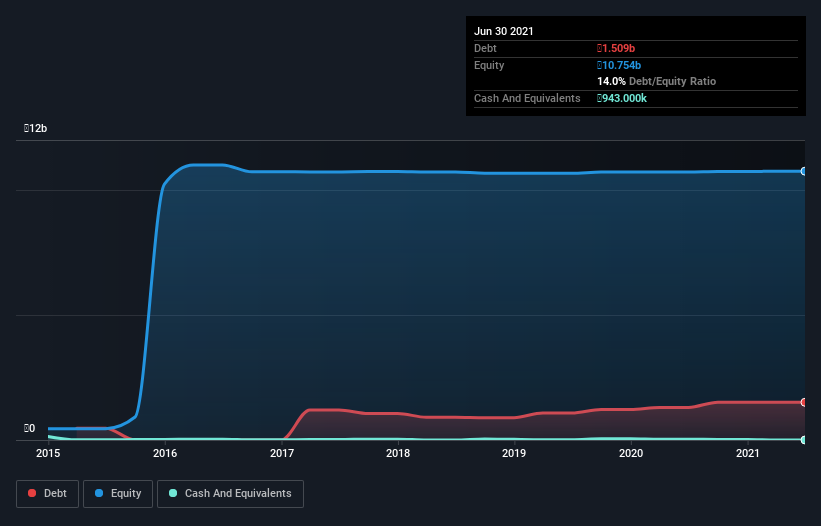Click the Debt label in tooltip
The width and height of the screenshot is (821, 526).
(x=485, y=48)
